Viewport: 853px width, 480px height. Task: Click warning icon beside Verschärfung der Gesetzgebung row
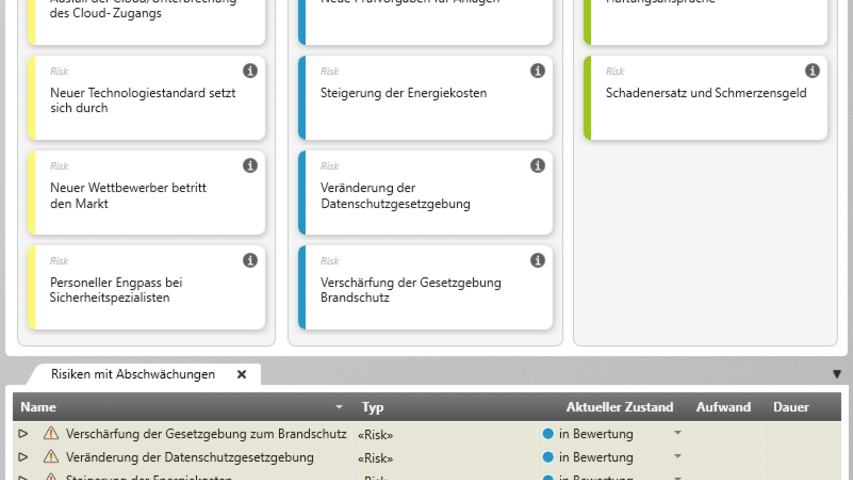pos(51,434)
